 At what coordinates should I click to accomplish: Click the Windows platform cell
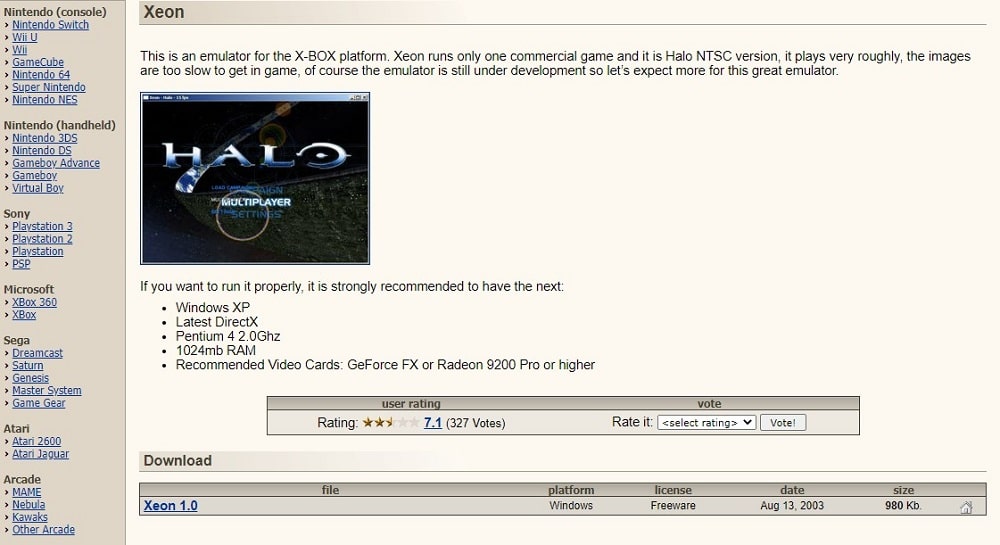[x=571, y=505]
